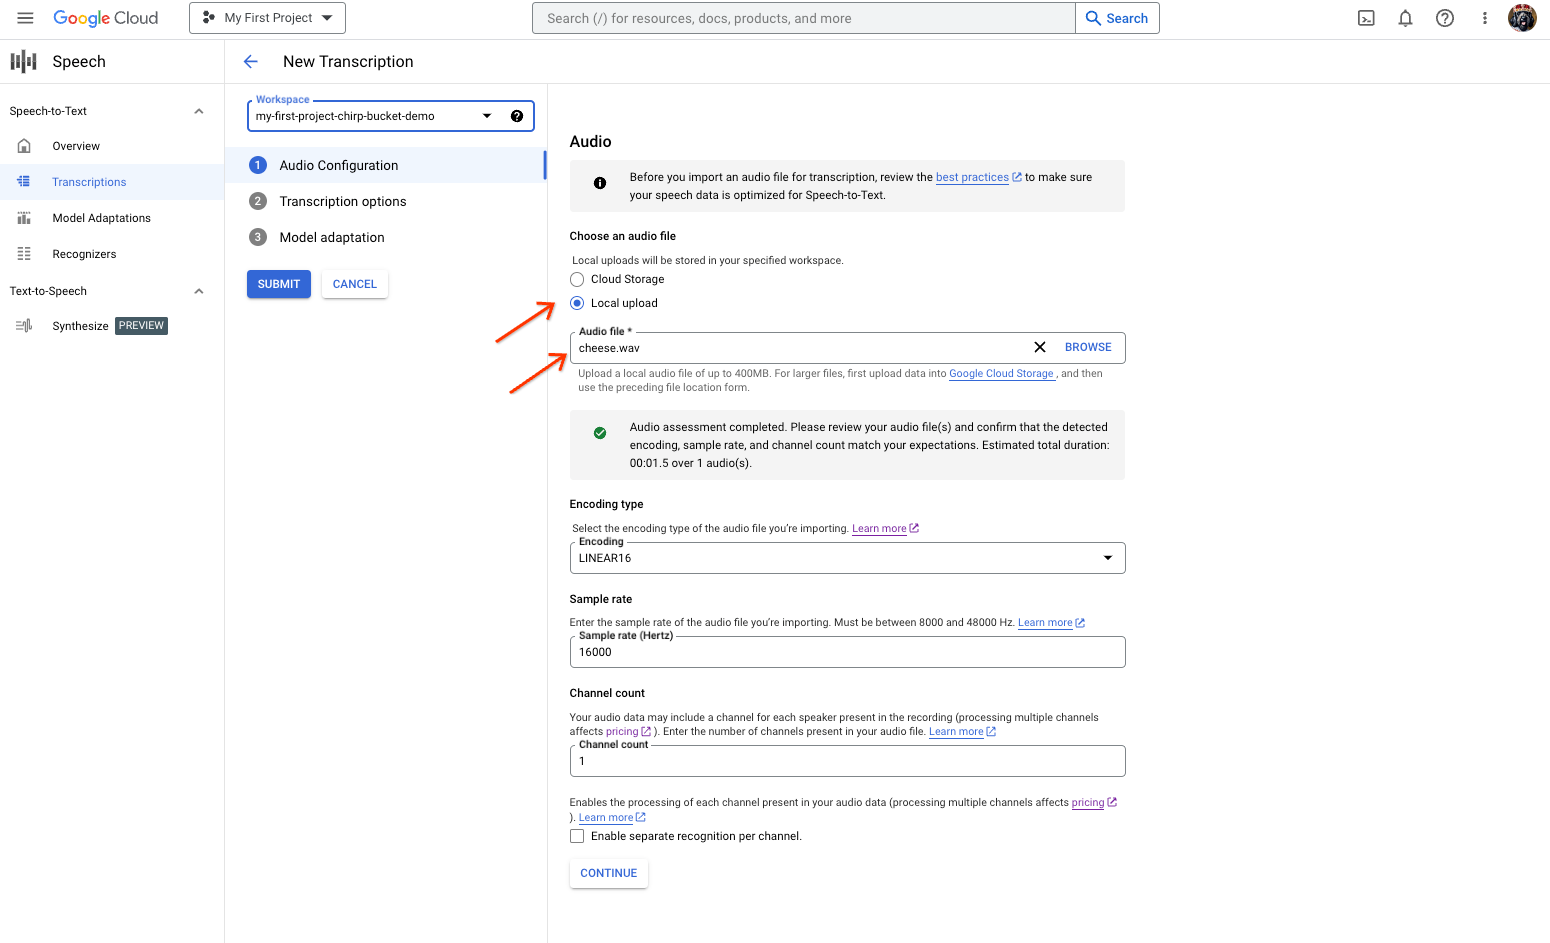Select the Local upload radio button
Image resolution: width=1550 pixels, height=943 pixels.
coord(576,302)
